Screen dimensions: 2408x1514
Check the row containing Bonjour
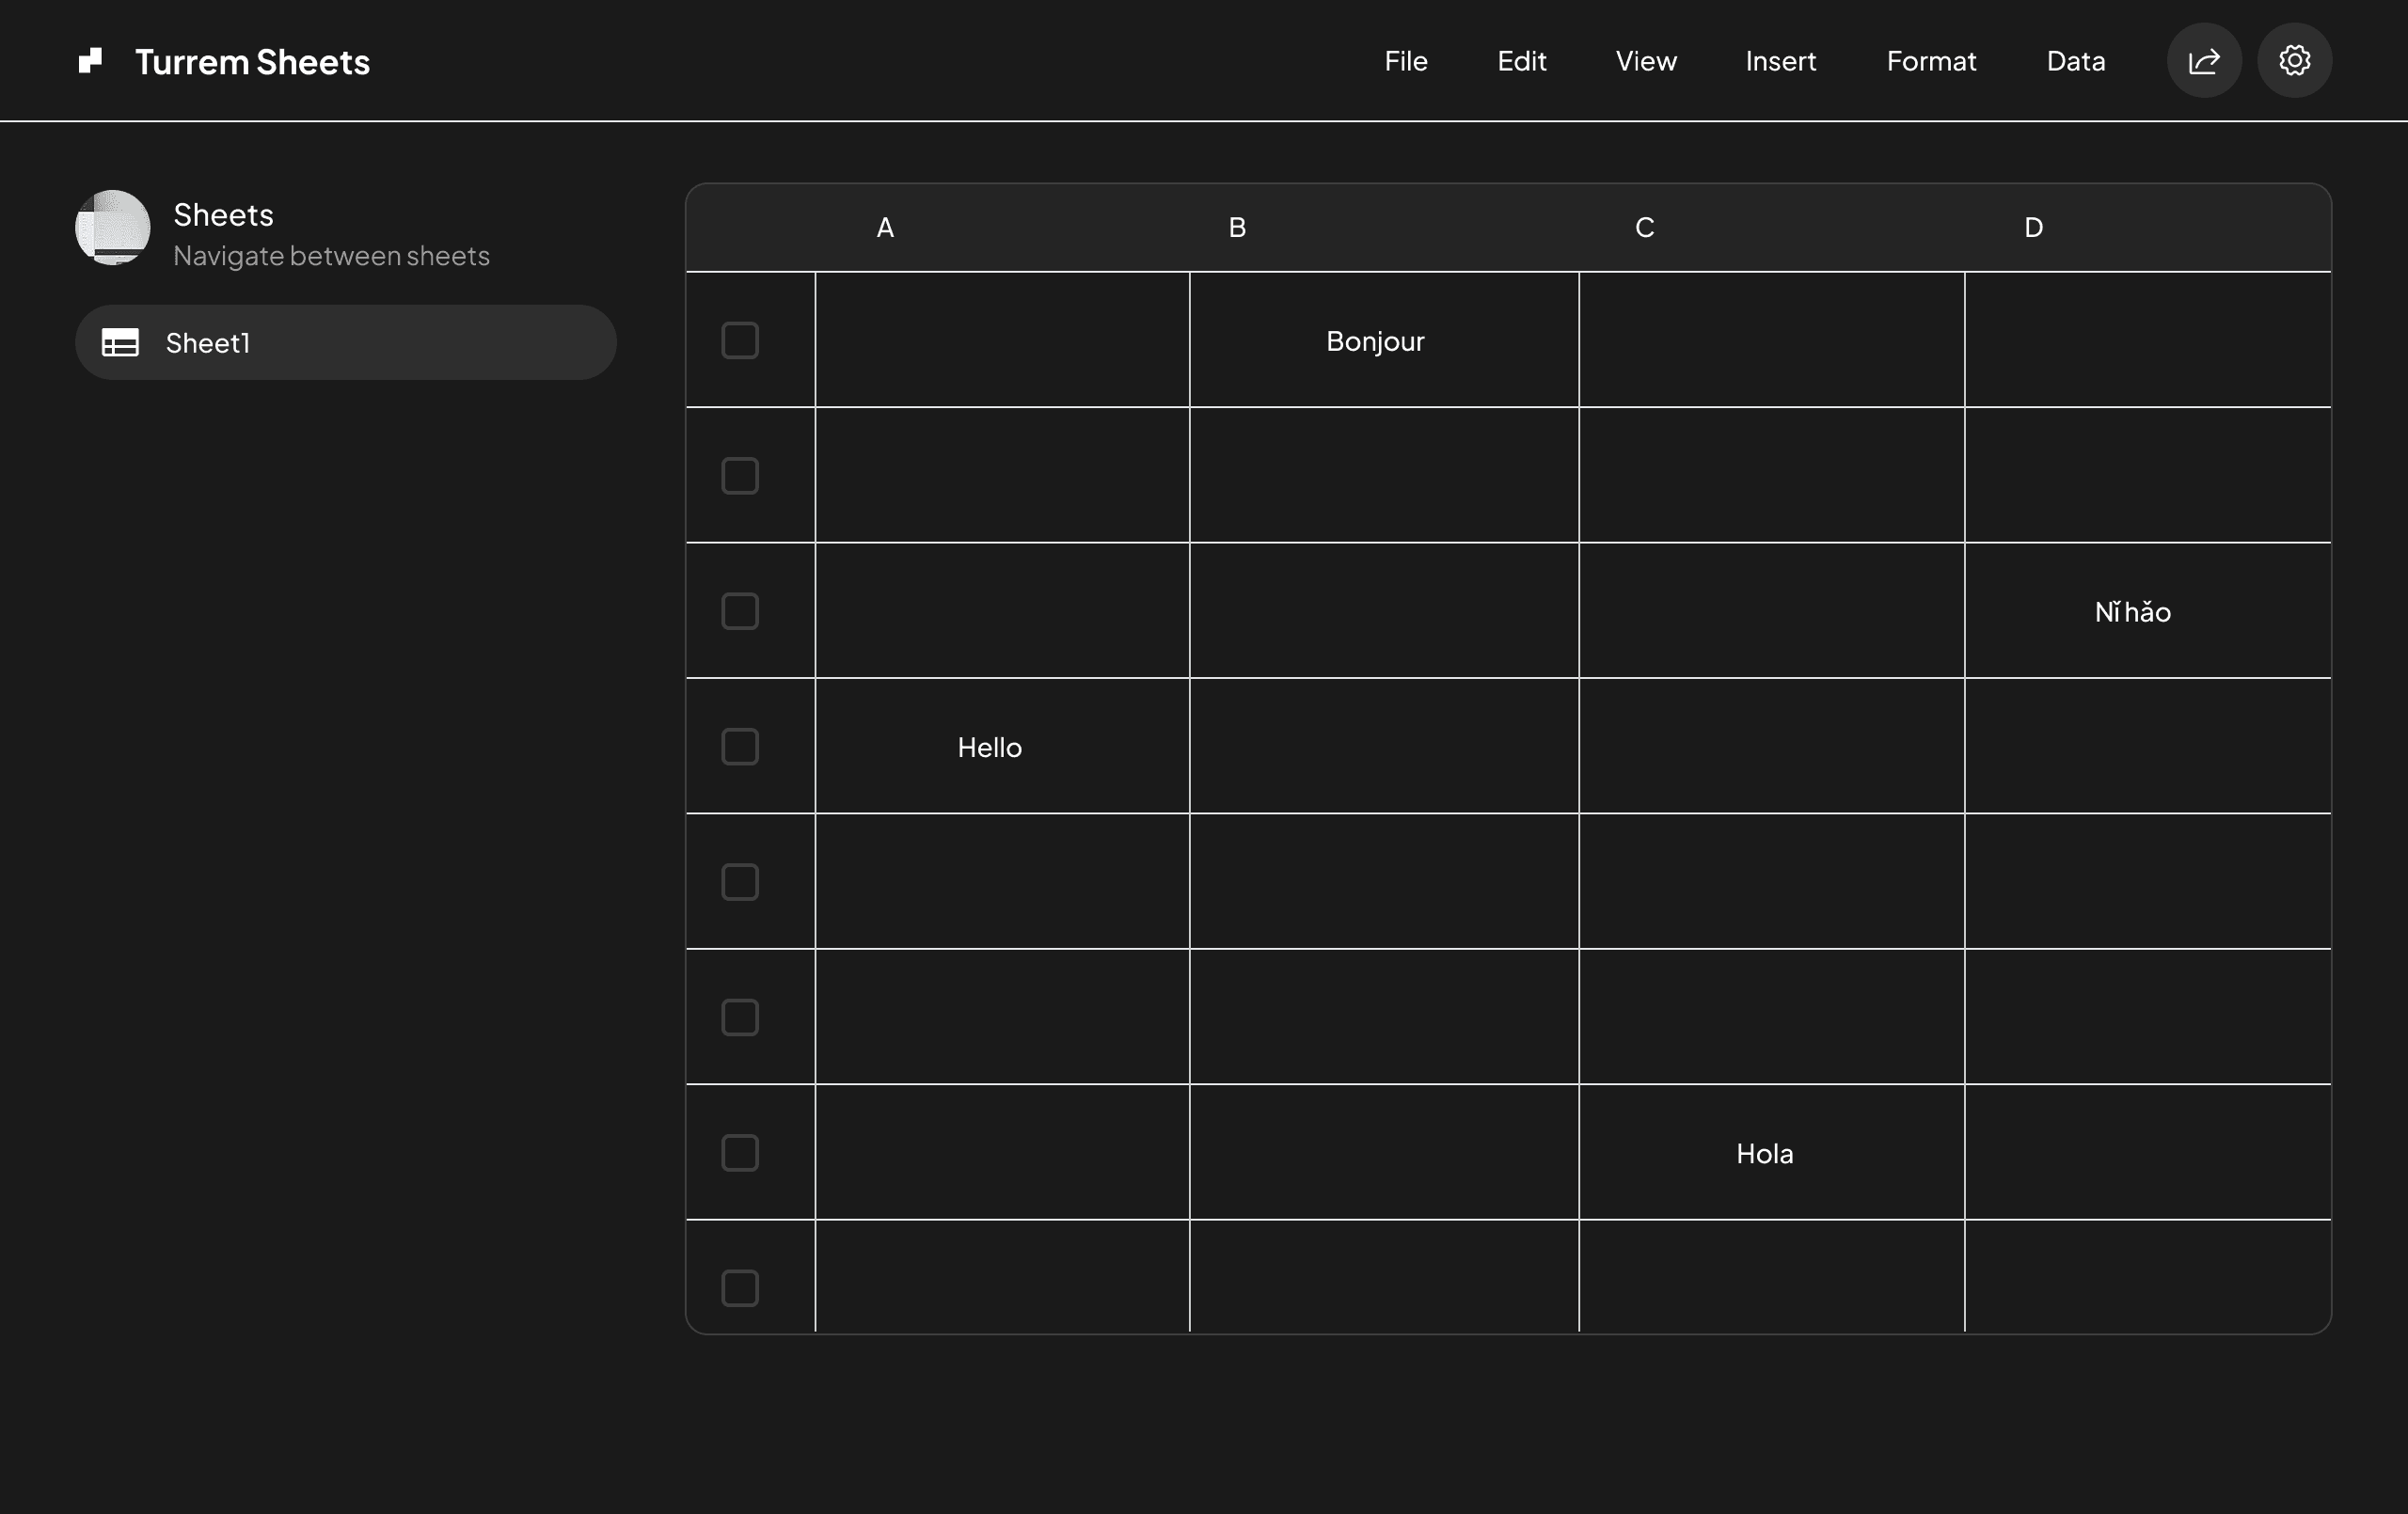(739, 340)
